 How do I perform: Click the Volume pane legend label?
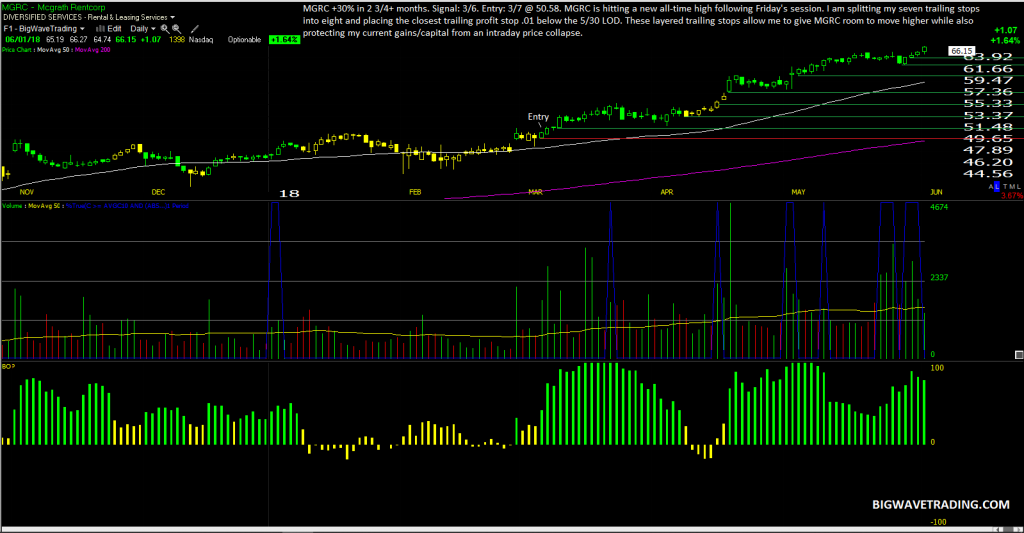(12, 206)
